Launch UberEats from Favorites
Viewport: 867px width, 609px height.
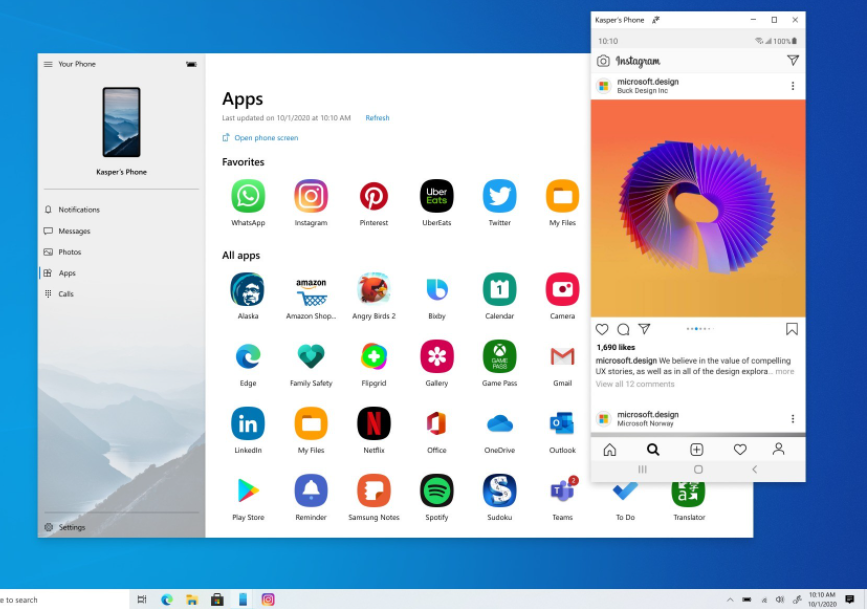[437, 196]
